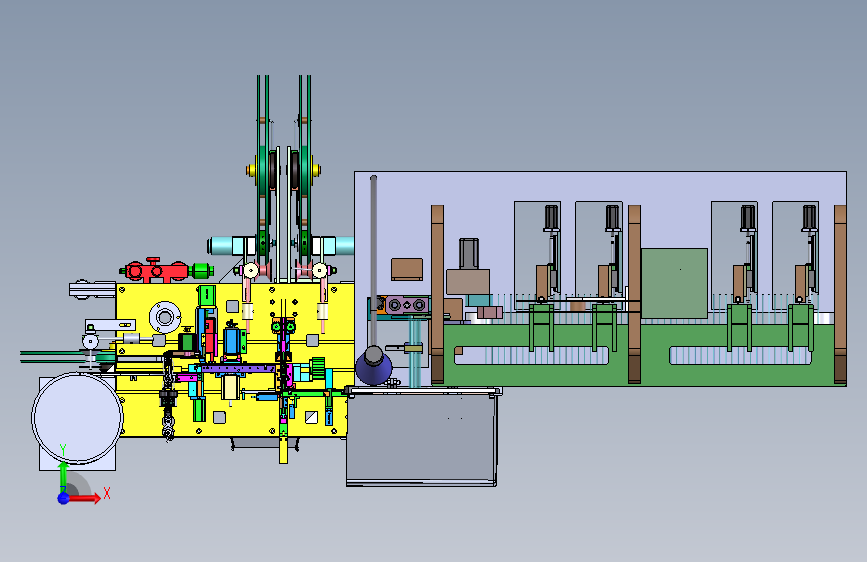Viewport: 867px width, 562px height.
Task: Select the yellow hub on the right pulley
Action: pyautogui.click(x=316, y=170)
